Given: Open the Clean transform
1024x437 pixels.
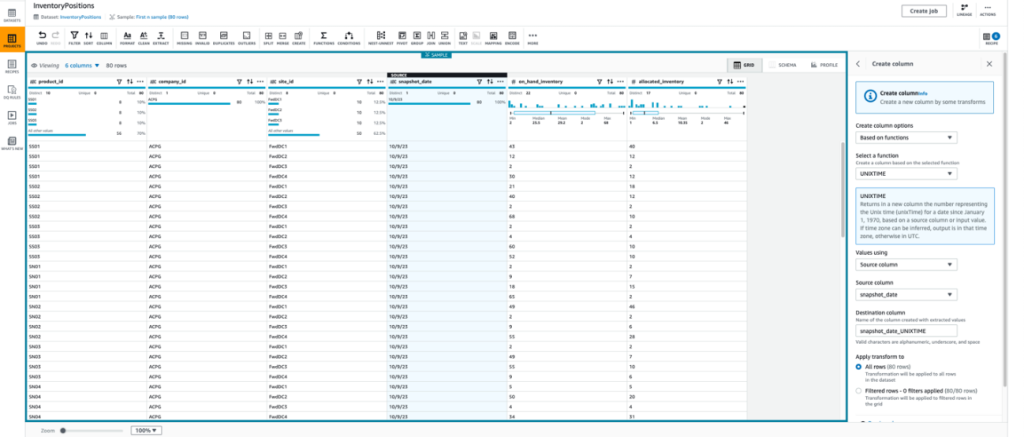Looking at the screenshot, I should (x=144, y=37).
